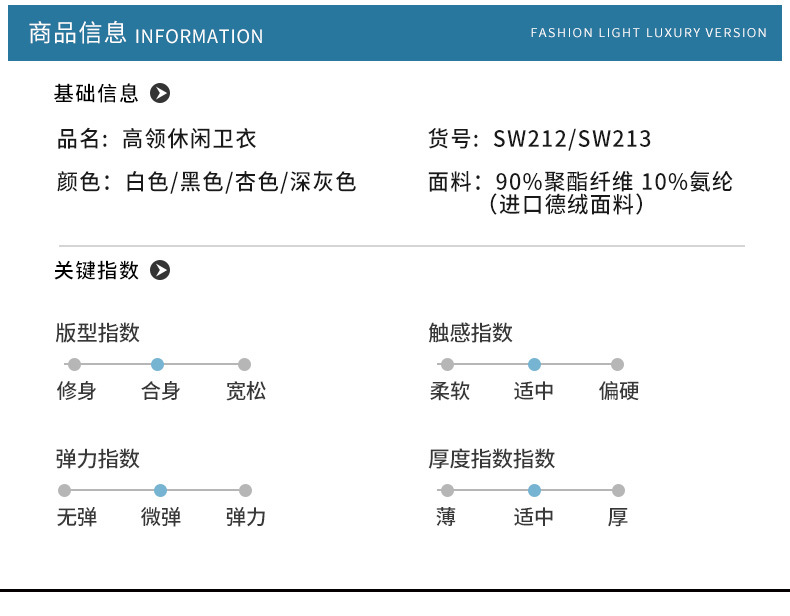The height and width of the screenshot is (616, 790).
Task: Click the blue 适中 dot on 厚度指数 slider
Action: coord(534,491)
